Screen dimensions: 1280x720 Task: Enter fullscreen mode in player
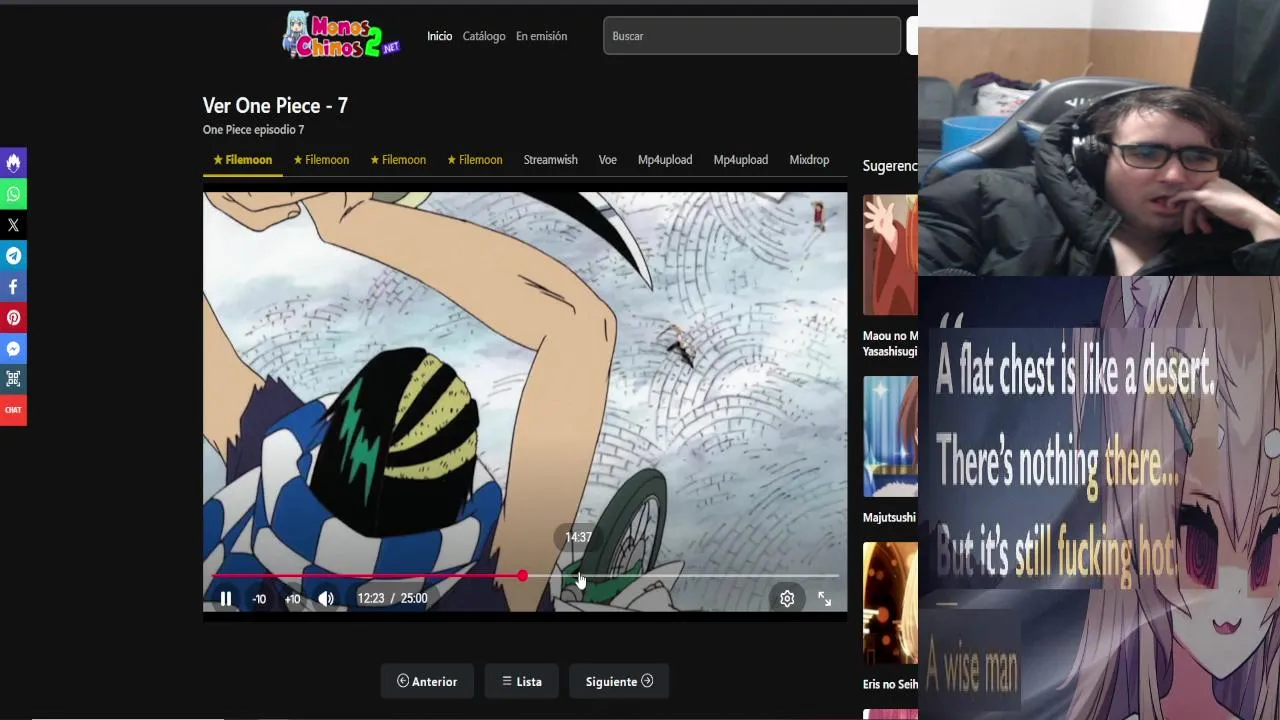[824, 598]
